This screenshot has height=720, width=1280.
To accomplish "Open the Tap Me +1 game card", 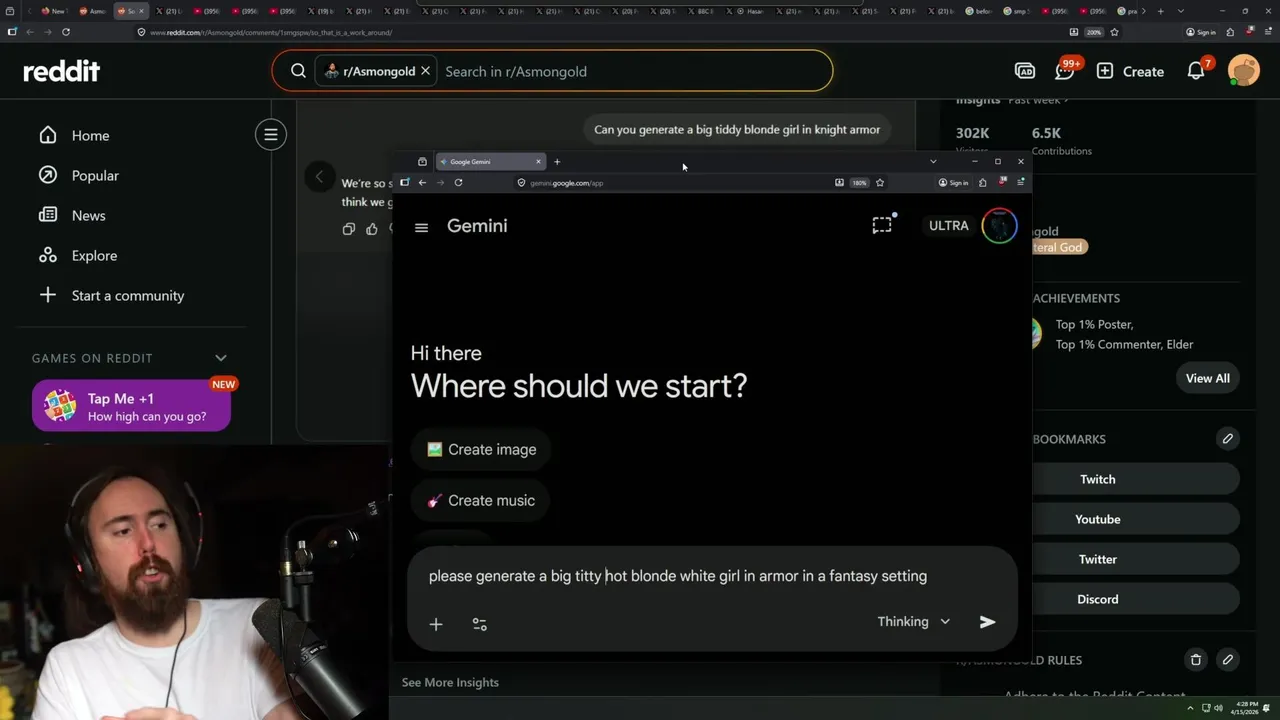I will (131, 406).
